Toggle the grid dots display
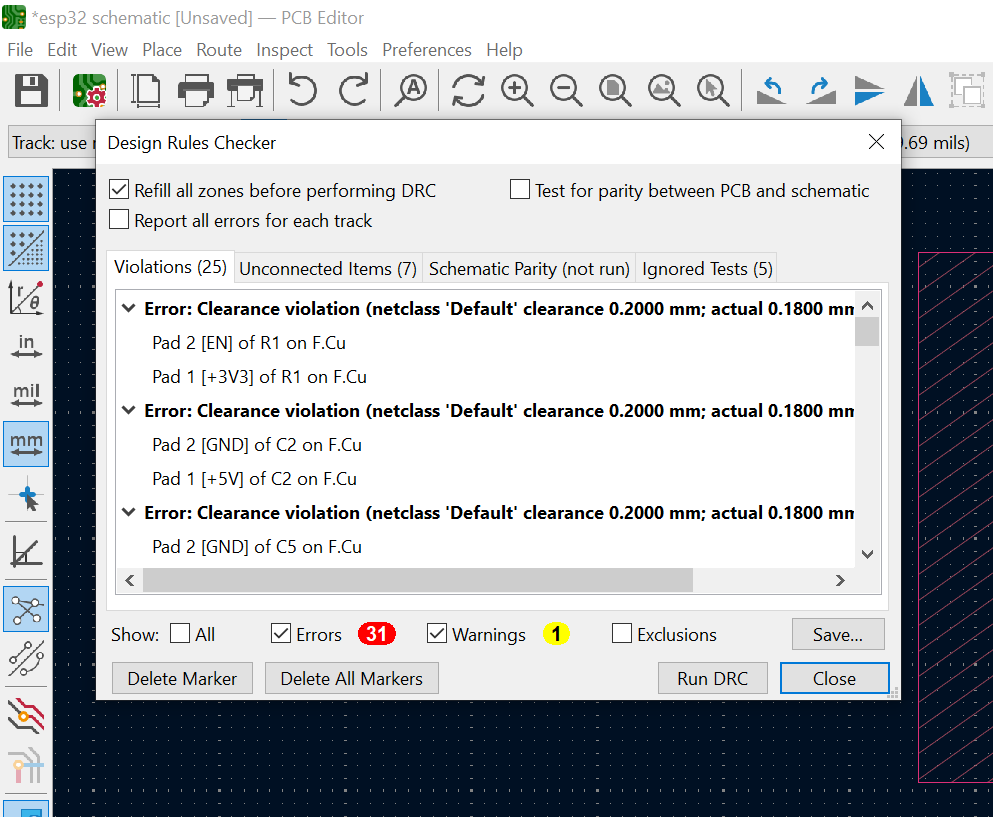The image size is (993, 817). pyautogui.click(x=26, y=199)
